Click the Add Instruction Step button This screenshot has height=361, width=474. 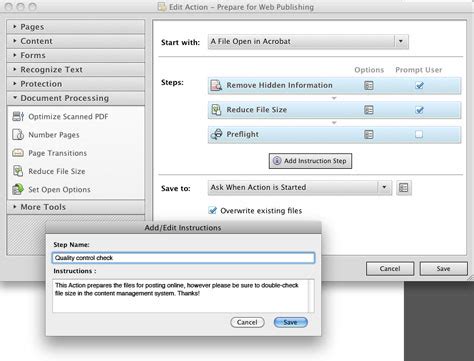pos(310,161)
